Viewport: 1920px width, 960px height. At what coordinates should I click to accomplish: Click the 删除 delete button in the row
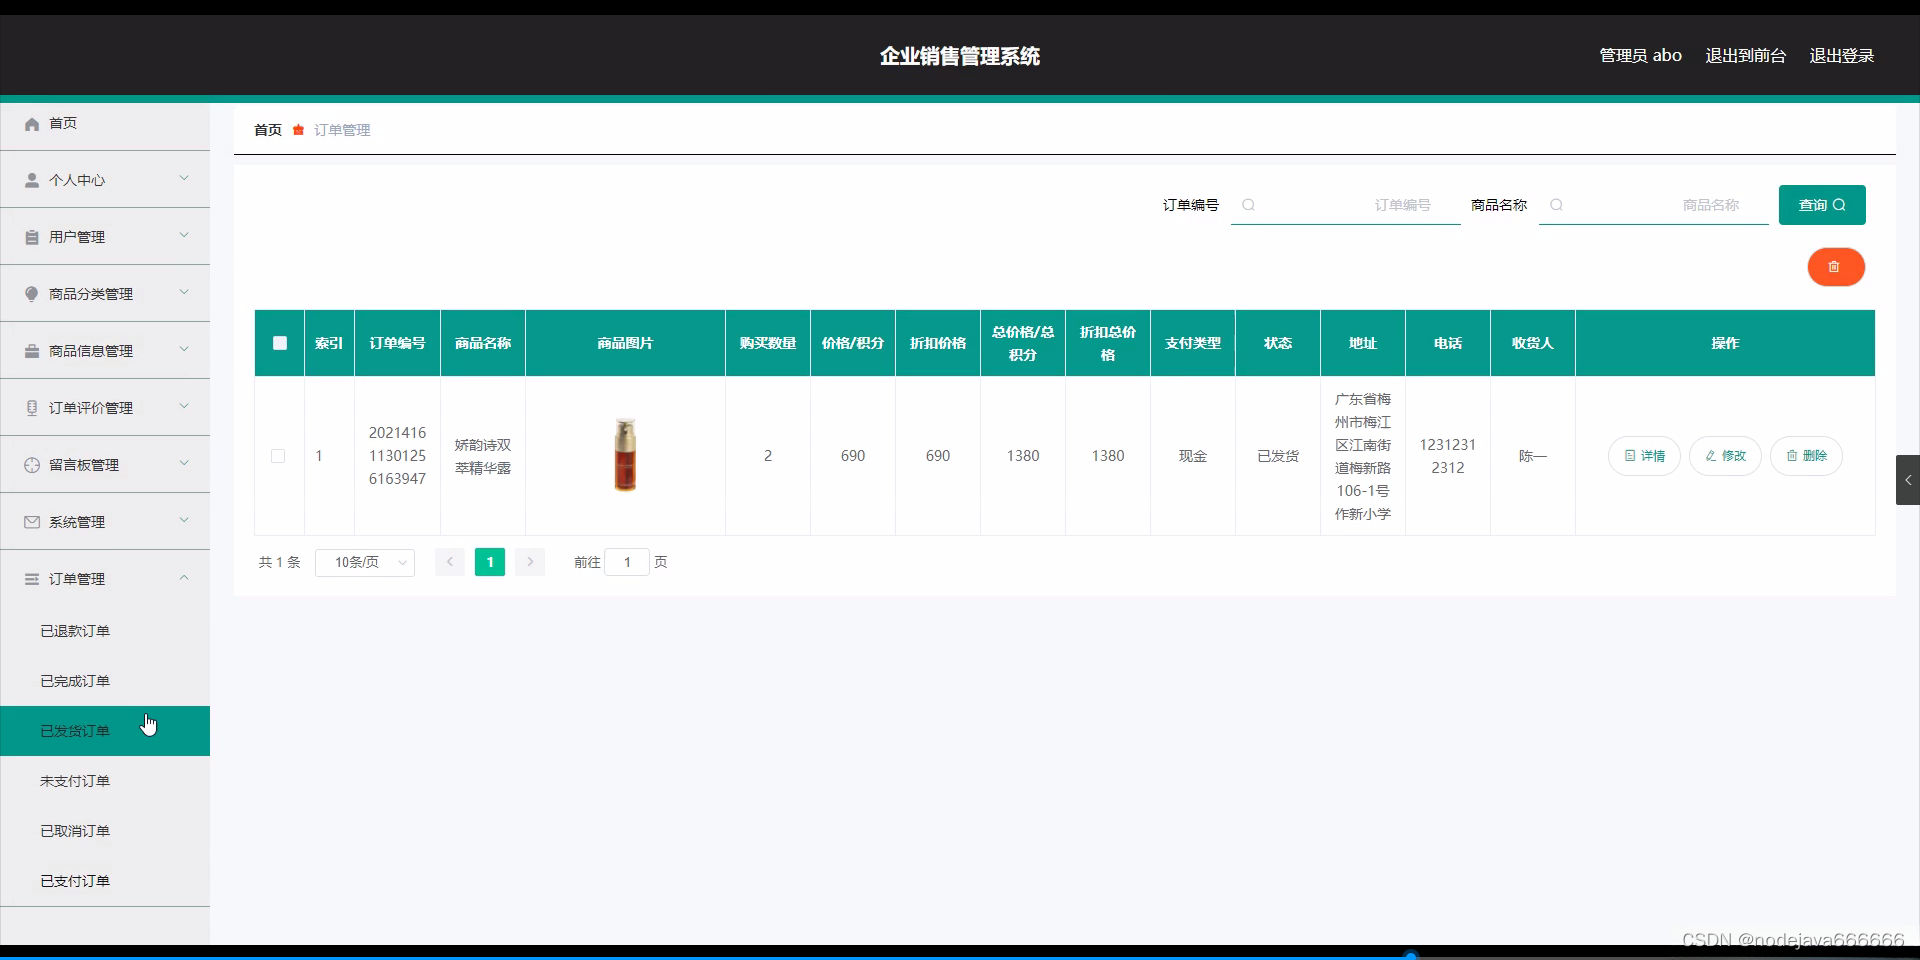click(x=1806, y=456)
